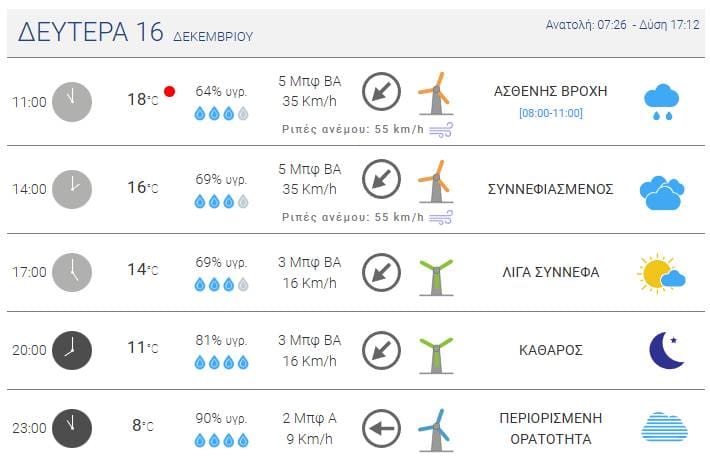Click the sun with cloud icon

[x=661, y=273]
